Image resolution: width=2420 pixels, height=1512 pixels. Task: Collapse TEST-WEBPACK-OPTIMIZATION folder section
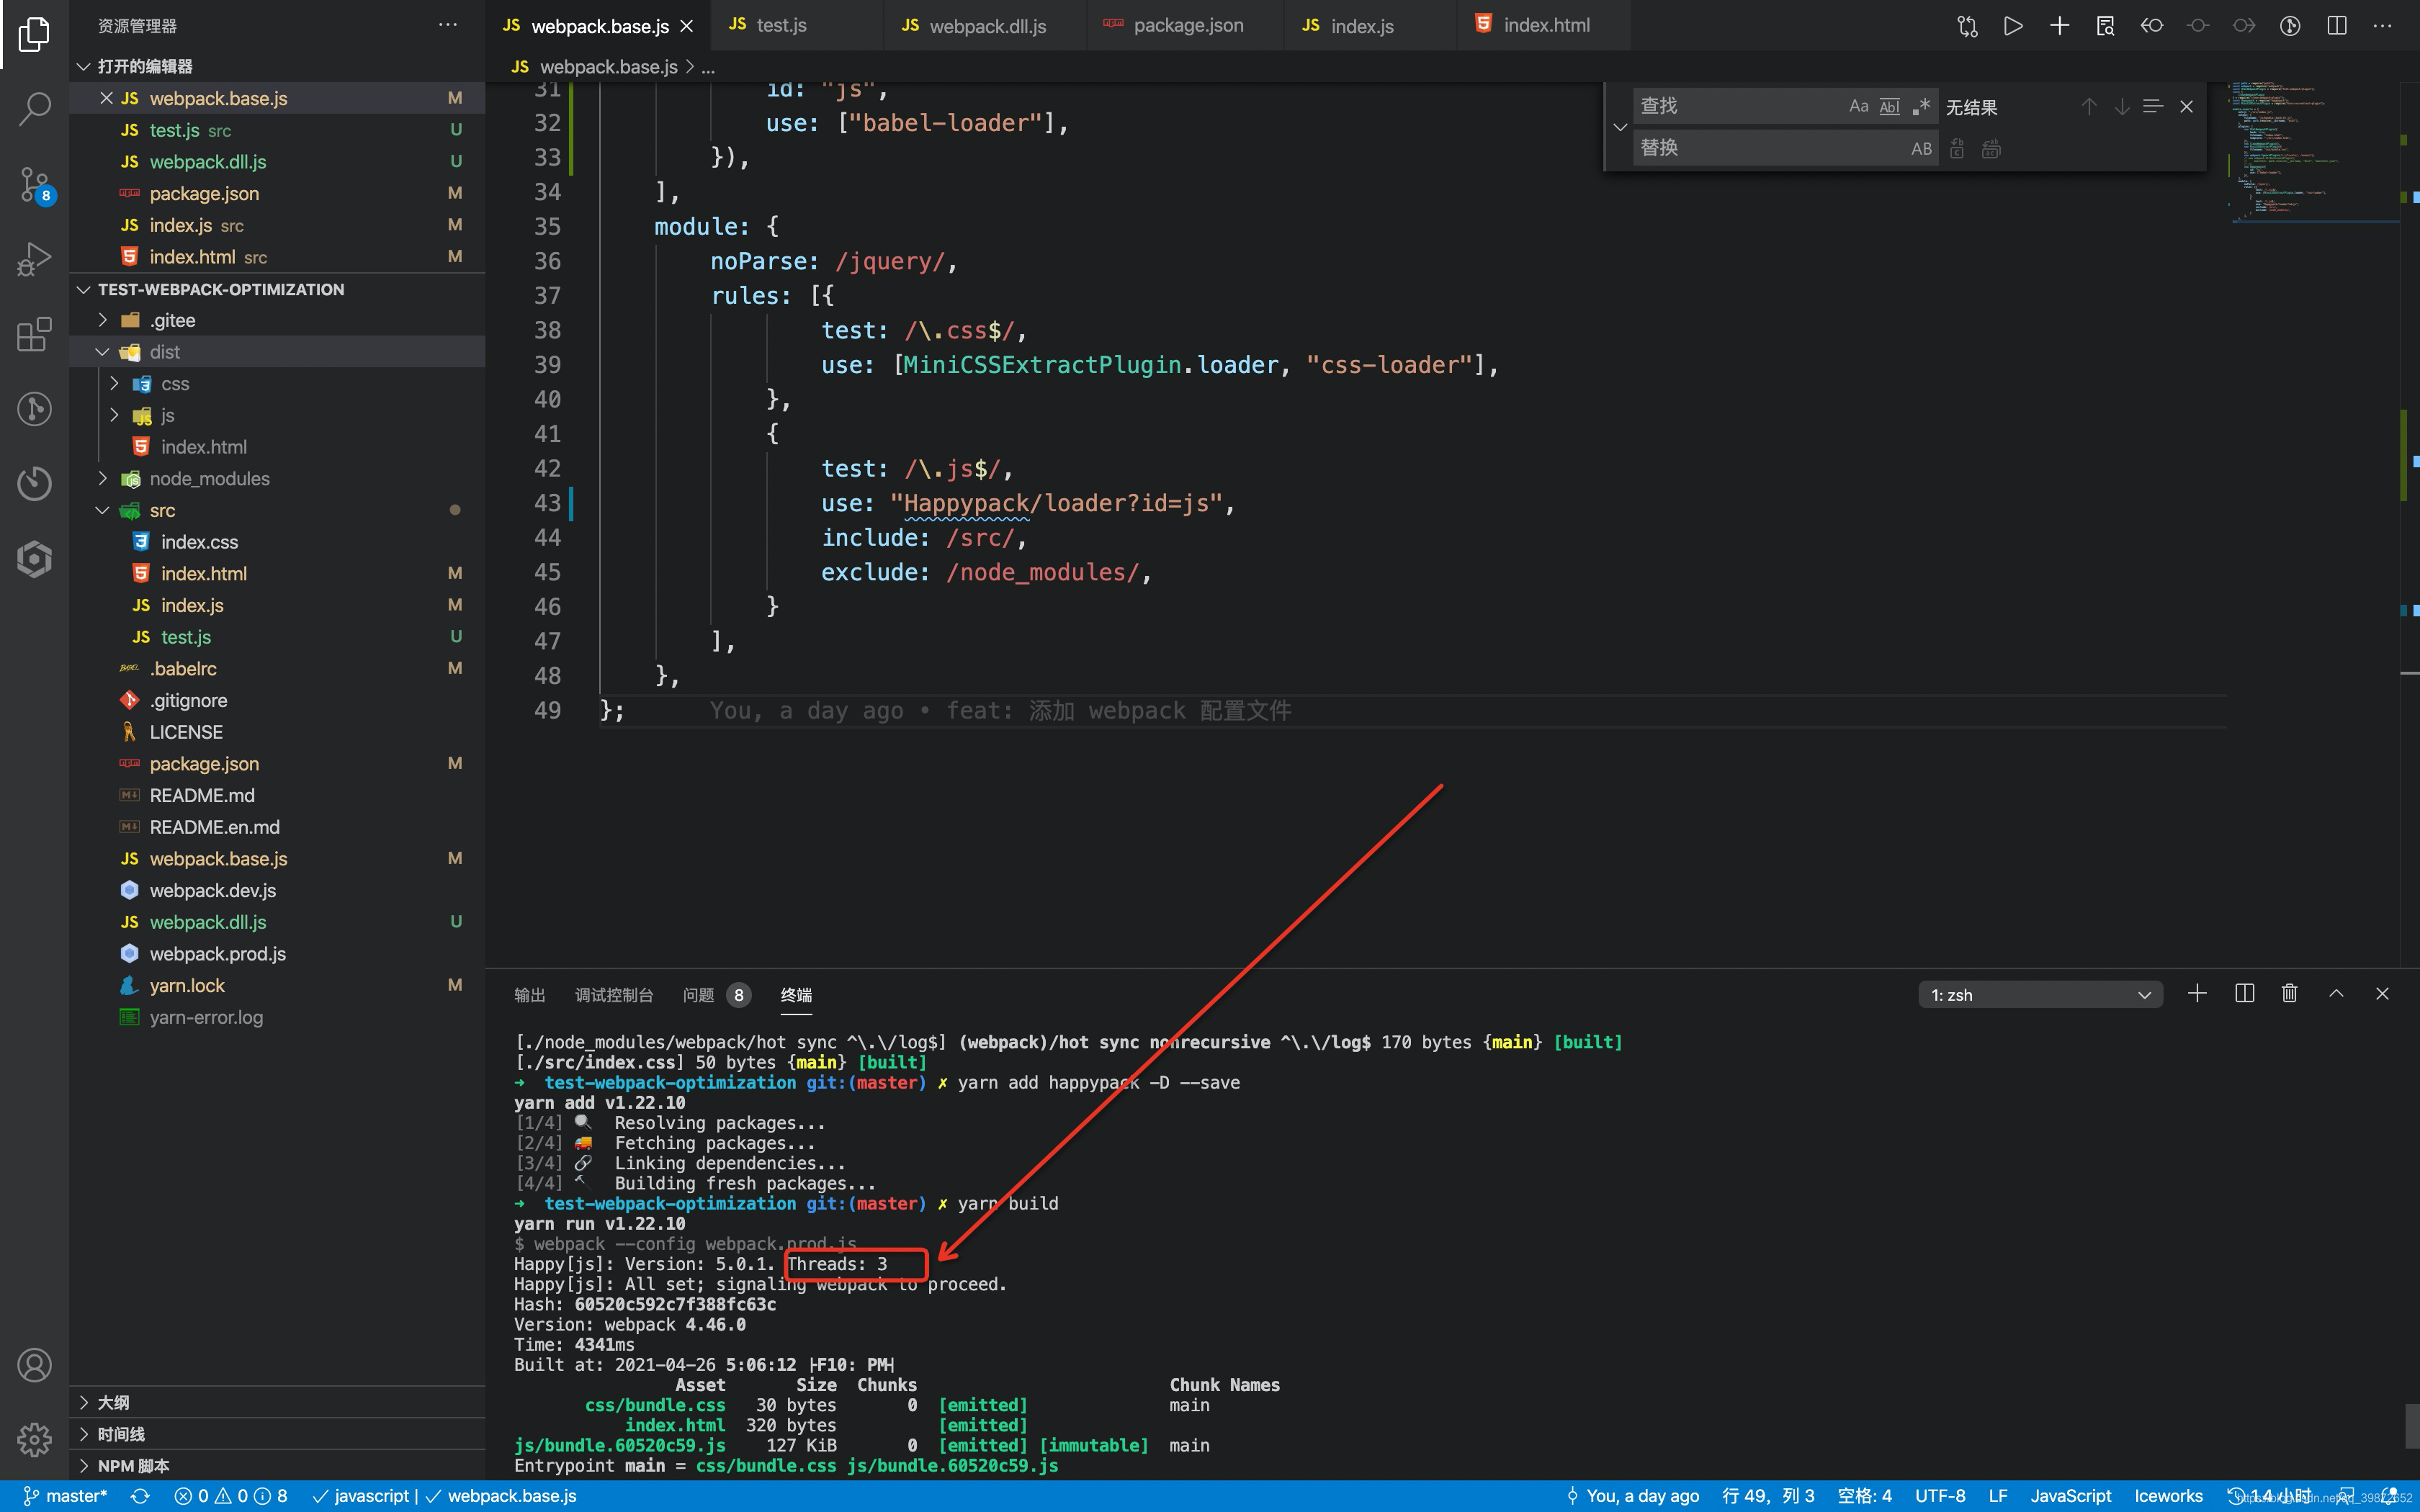(84, 289)
